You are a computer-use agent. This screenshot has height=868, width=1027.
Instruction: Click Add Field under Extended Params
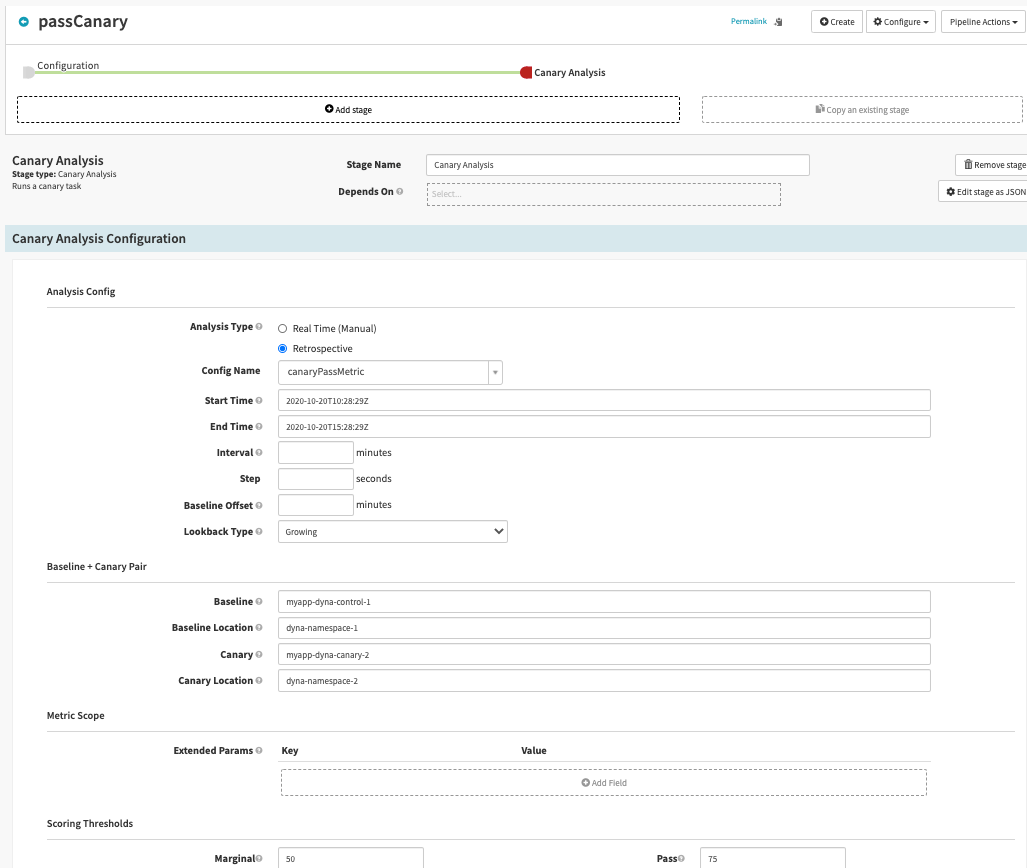(x=603, y=782)
